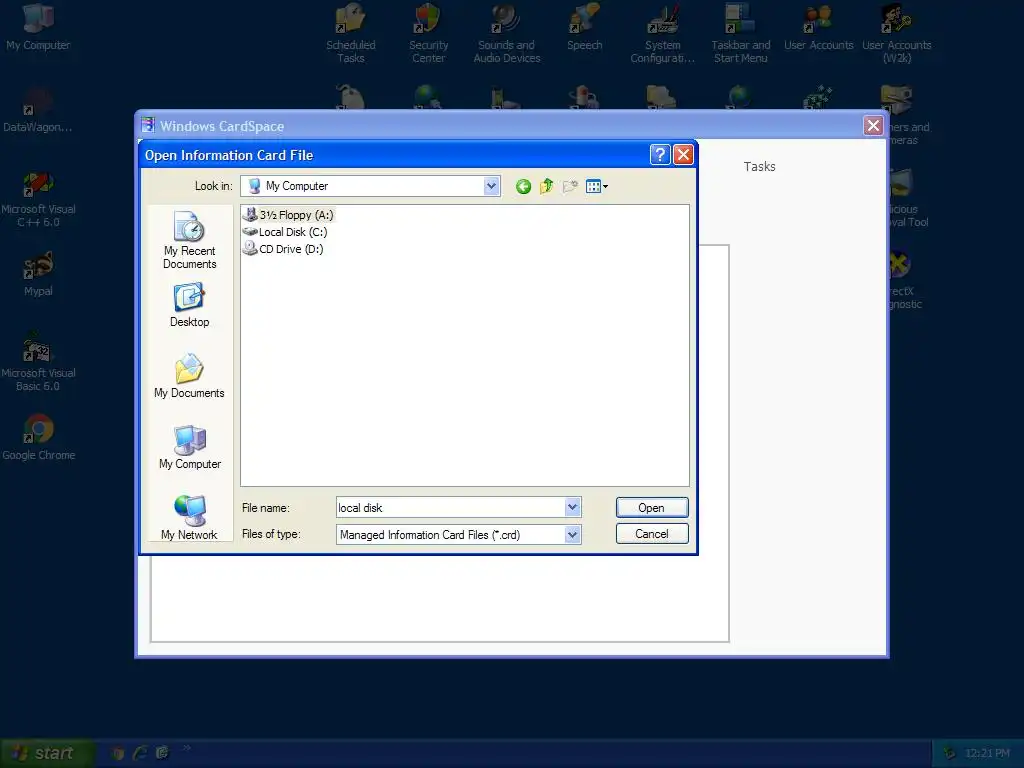The image size is (1024, 768).
Task: Go up one folder level
Action: 547,187
